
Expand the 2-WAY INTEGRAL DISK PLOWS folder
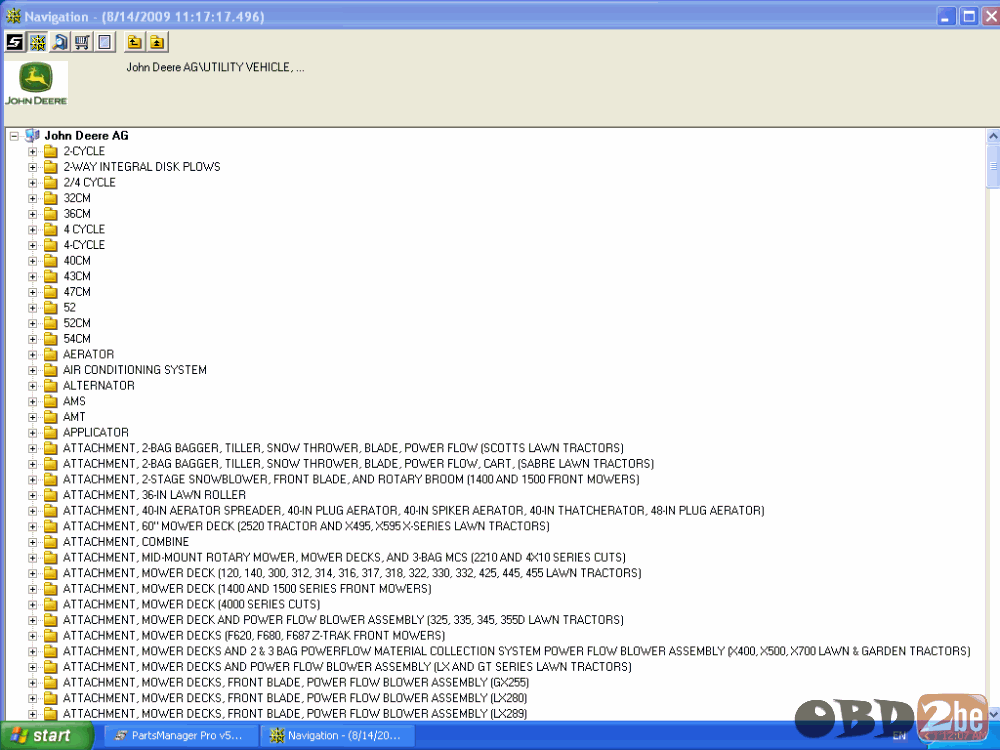pyautogui.click(x=33, y=167)
